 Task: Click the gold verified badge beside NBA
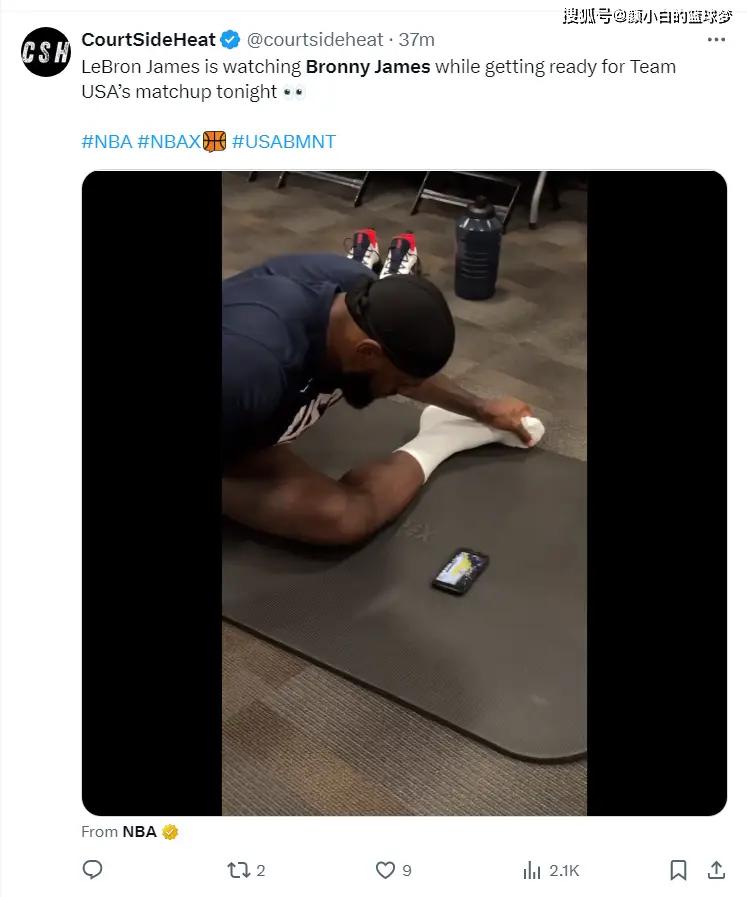170,832
